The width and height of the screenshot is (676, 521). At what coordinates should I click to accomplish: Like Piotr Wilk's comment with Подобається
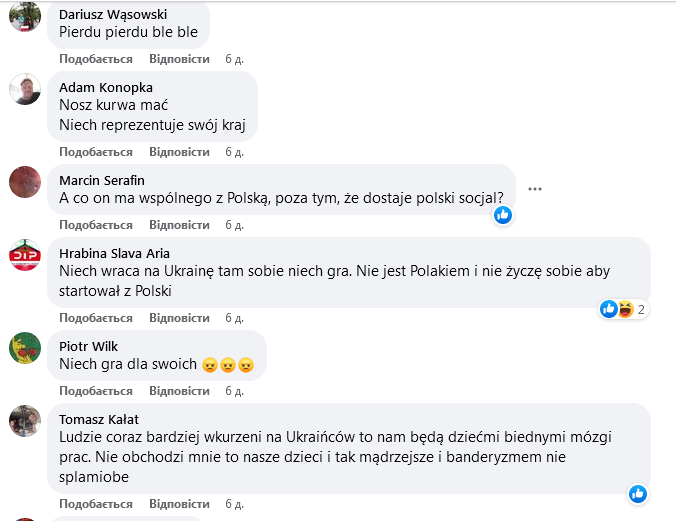96,391
